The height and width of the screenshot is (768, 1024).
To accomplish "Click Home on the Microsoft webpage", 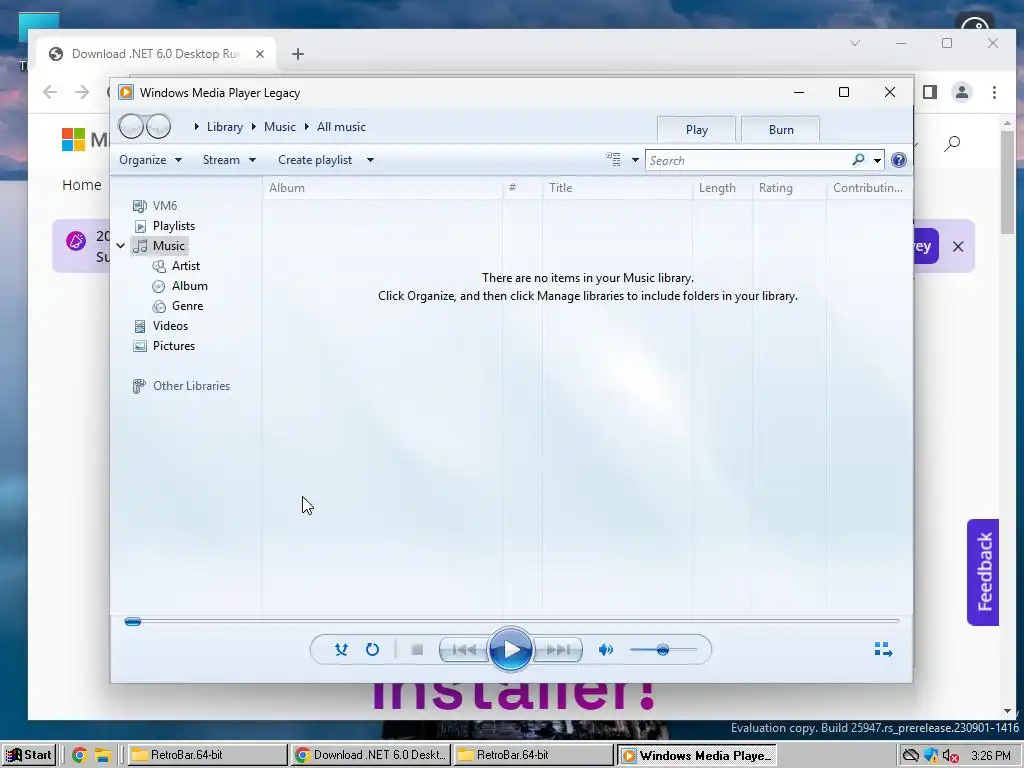I will click(82, 185).
